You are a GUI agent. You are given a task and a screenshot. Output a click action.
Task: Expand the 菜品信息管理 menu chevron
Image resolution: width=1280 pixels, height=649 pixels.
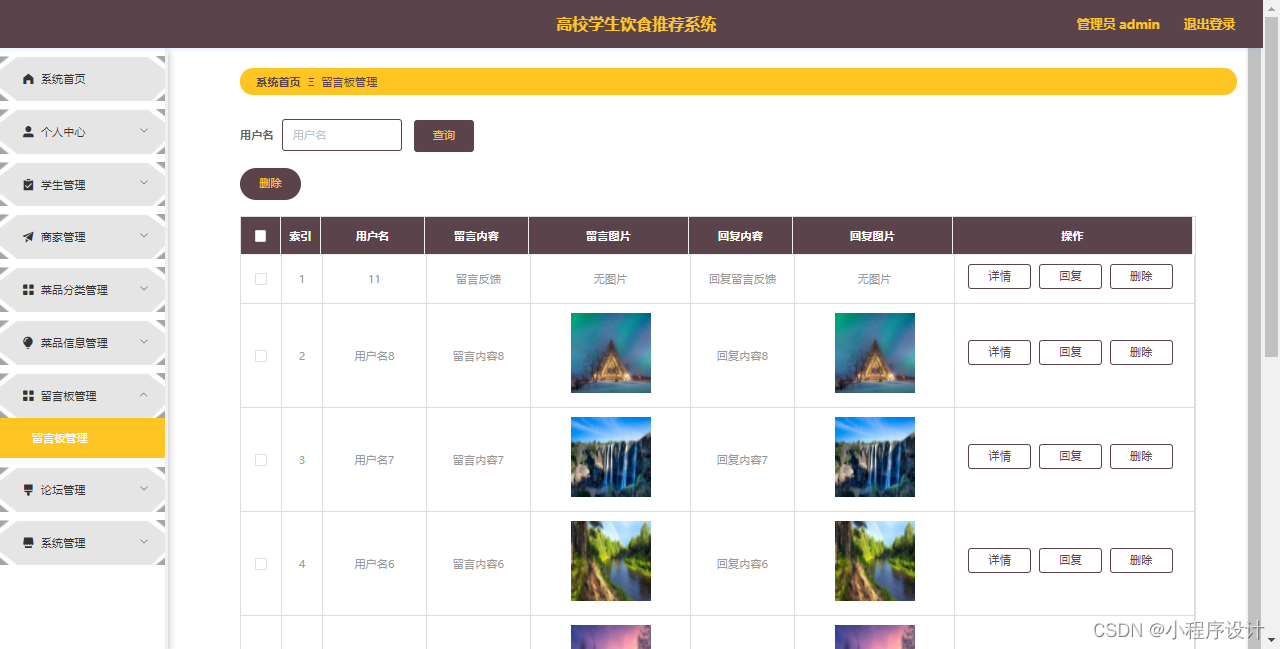(x=144, y=342)
